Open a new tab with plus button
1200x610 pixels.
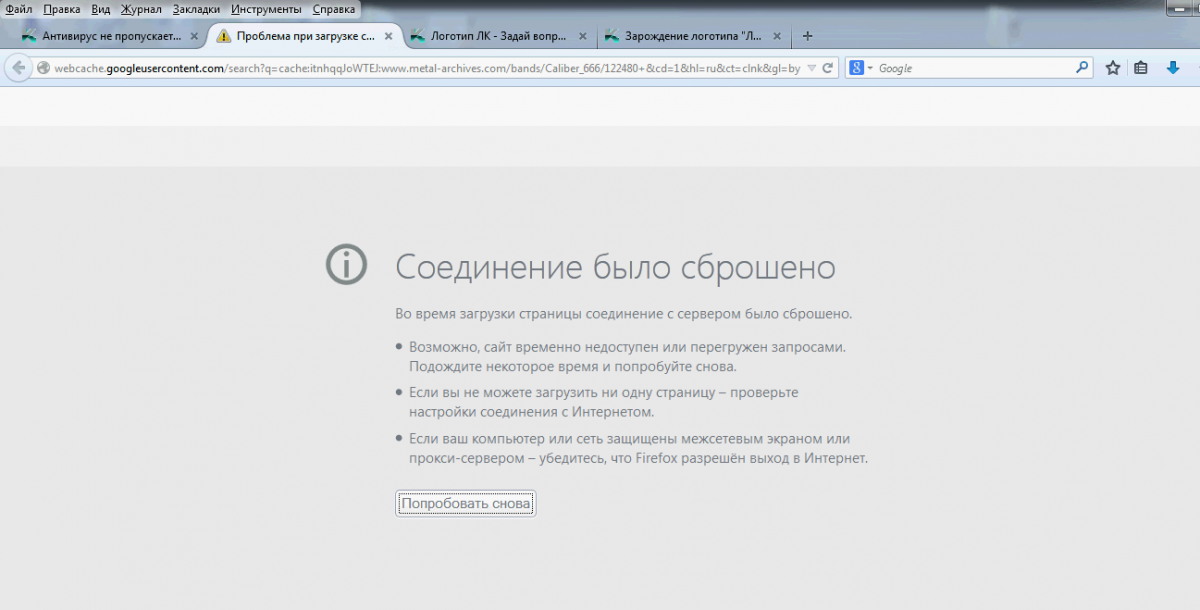pyautogui.click(x=808, y=36)
